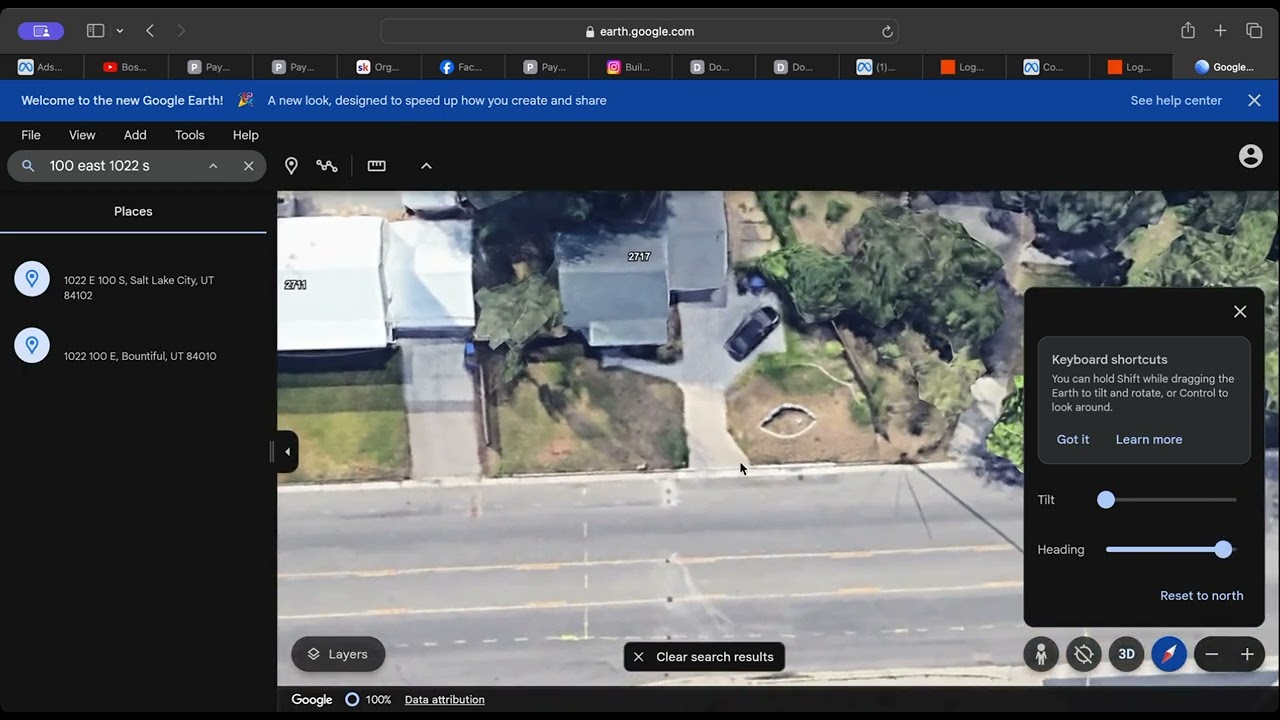
Task: Open the See help center link
Action: click(x=1176, y=101)
